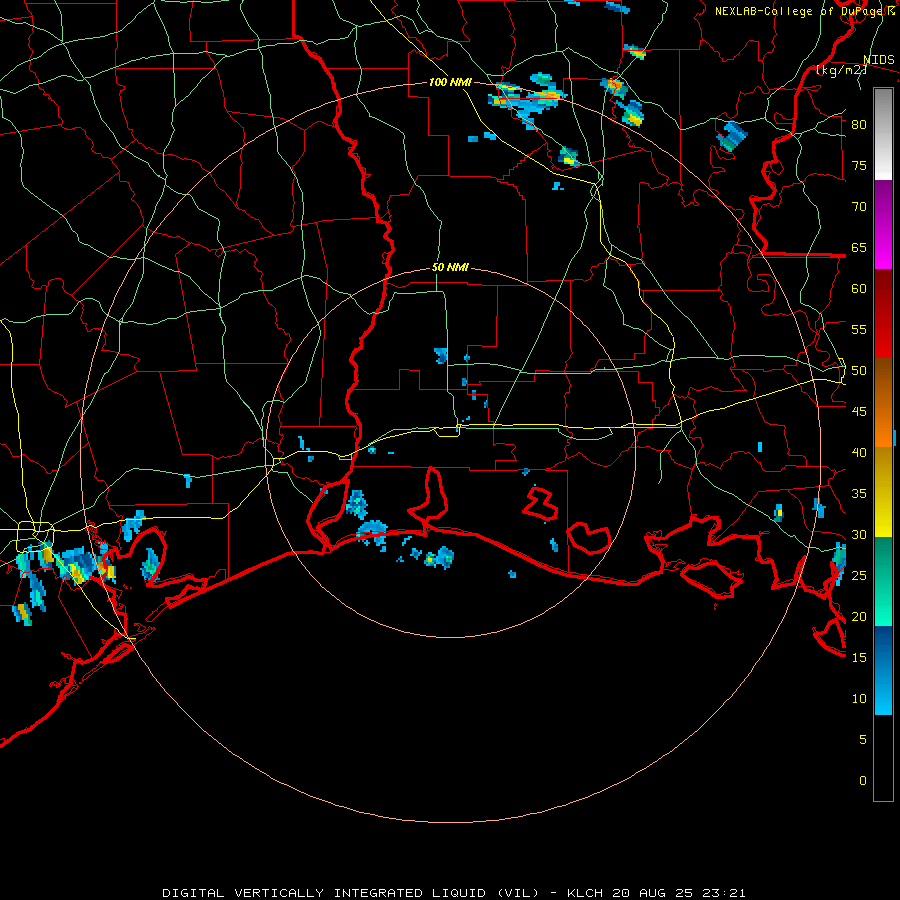
Task: Click the magenta-purple band of the color bar
Action: [883, 225]
